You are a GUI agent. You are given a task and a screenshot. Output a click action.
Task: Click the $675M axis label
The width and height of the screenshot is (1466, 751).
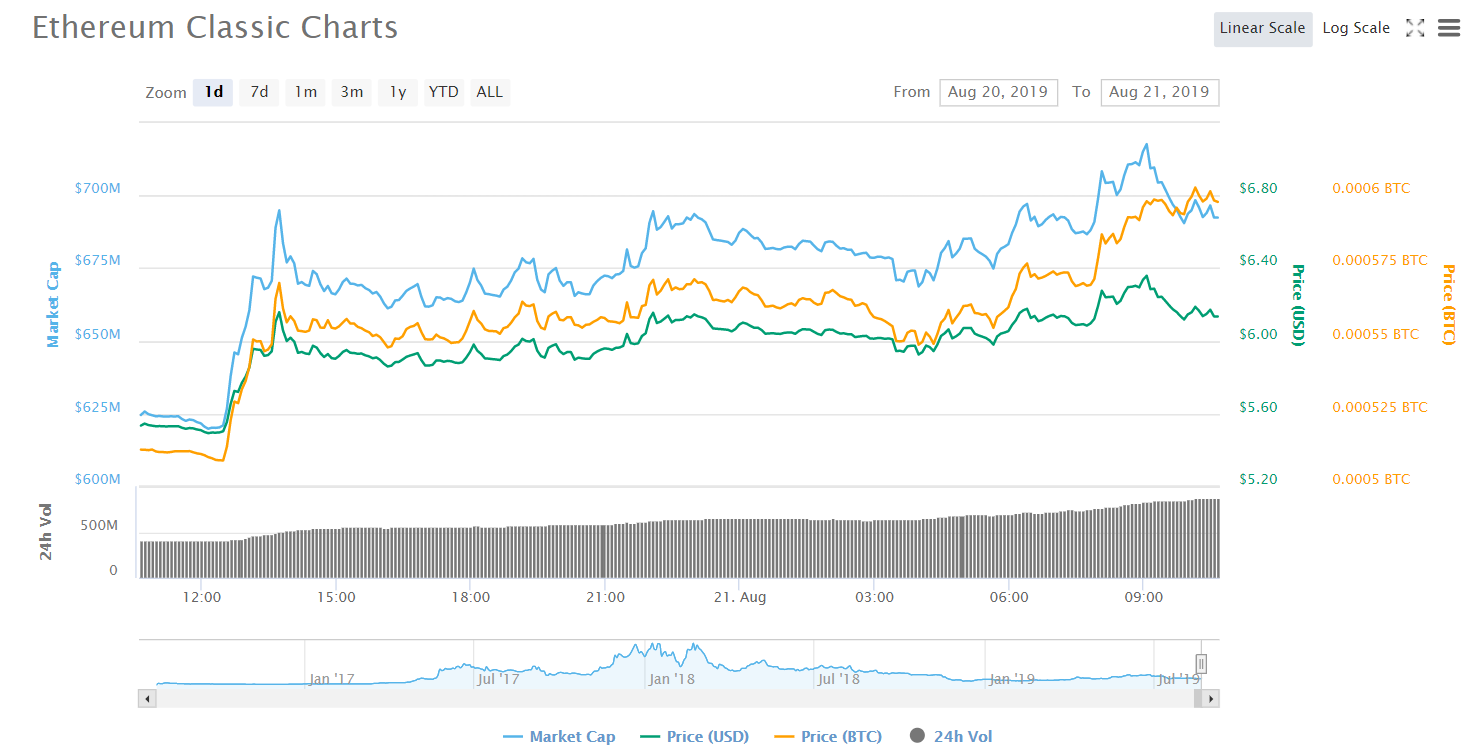97,261
